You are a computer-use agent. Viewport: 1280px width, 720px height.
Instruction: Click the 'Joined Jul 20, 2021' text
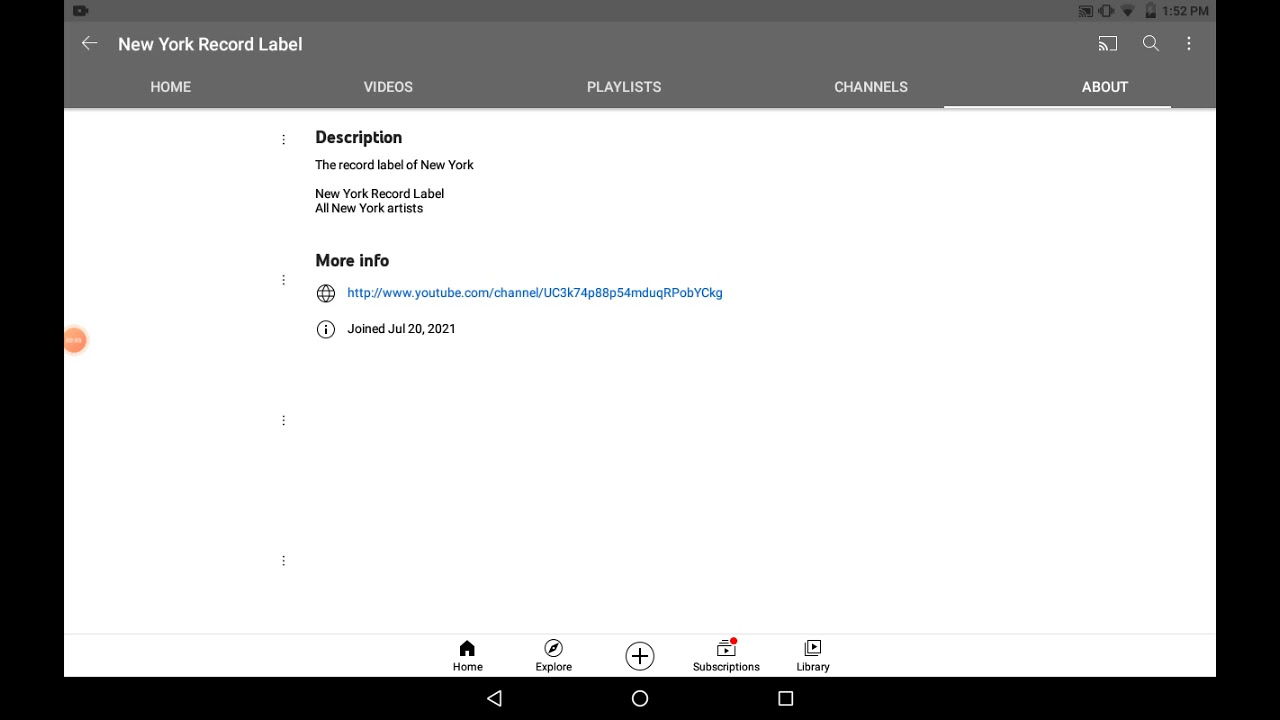(x=401, y=329)
